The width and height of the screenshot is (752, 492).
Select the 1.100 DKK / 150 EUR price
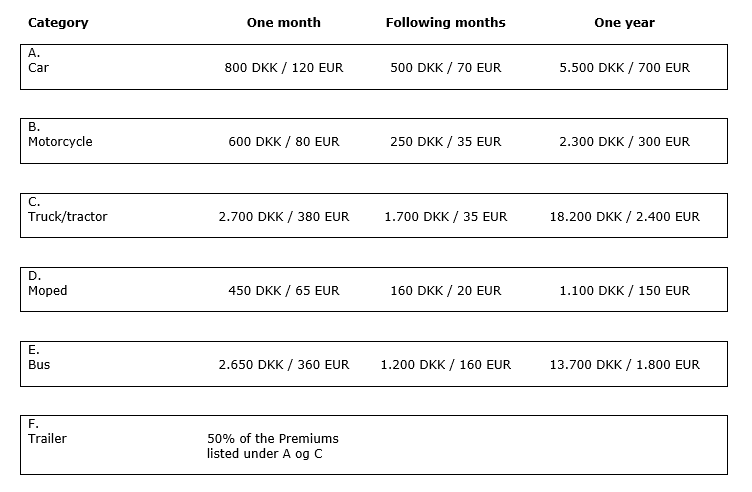624,291
